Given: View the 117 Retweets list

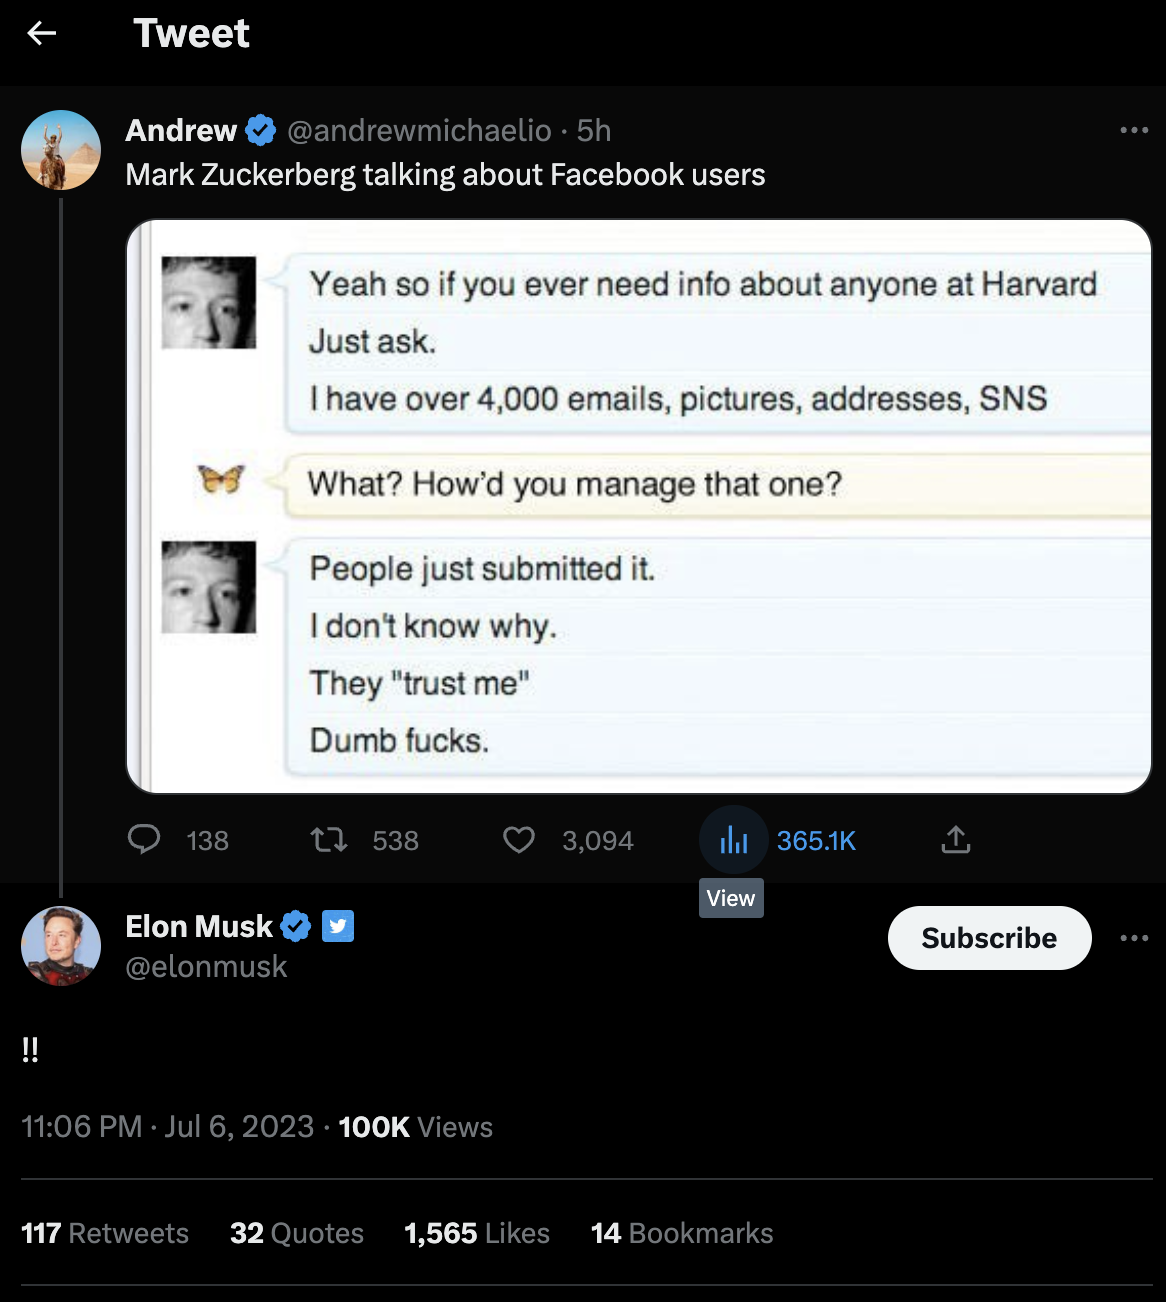Looking at the screenshot, I should [x=105, y=1233].
